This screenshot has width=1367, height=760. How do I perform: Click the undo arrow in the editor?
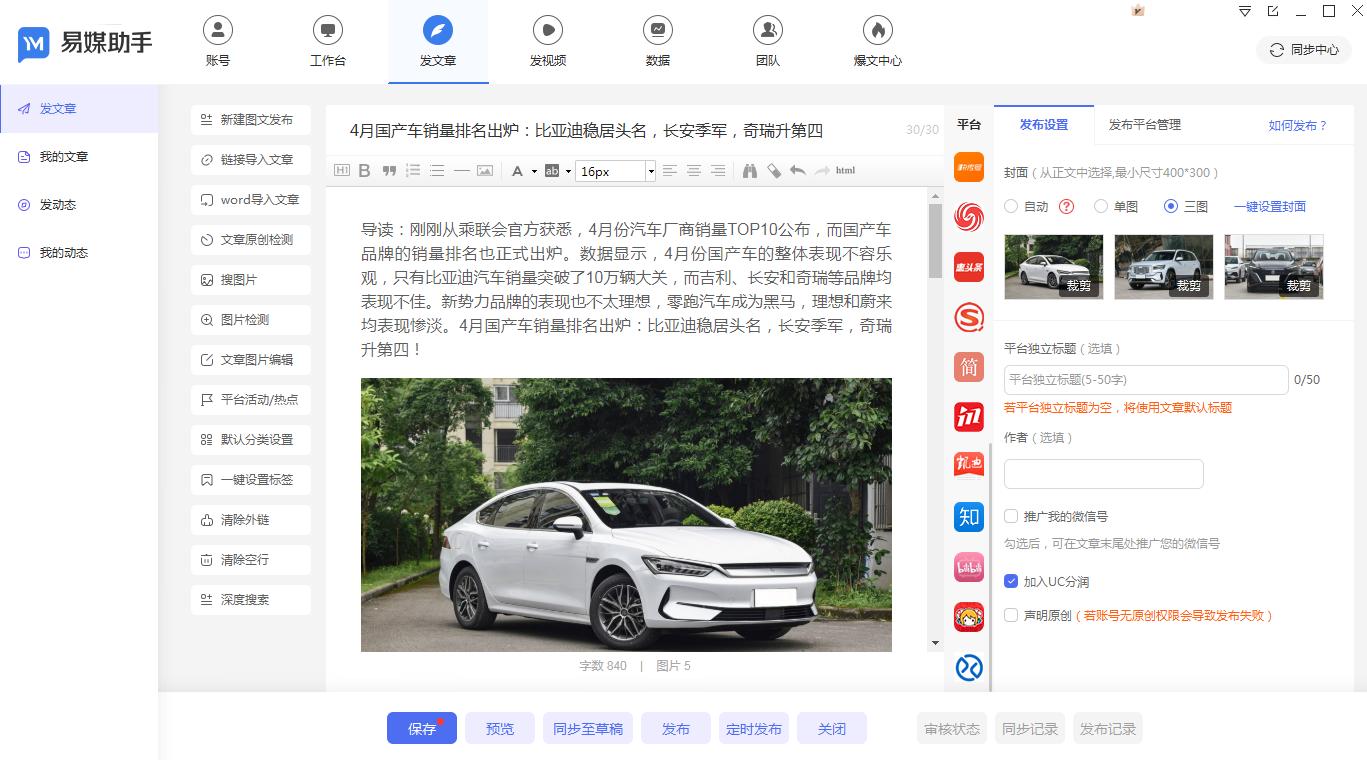pos(798,170)
